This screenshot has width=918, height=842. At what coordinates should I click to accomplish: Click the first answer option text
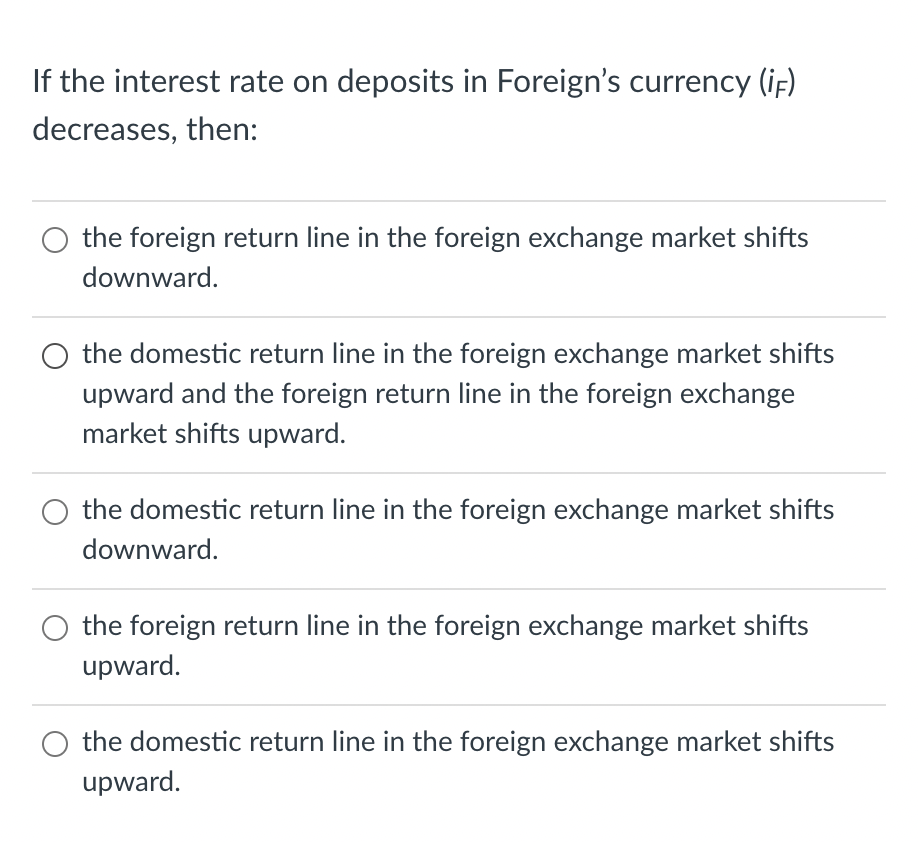[445, 238]
